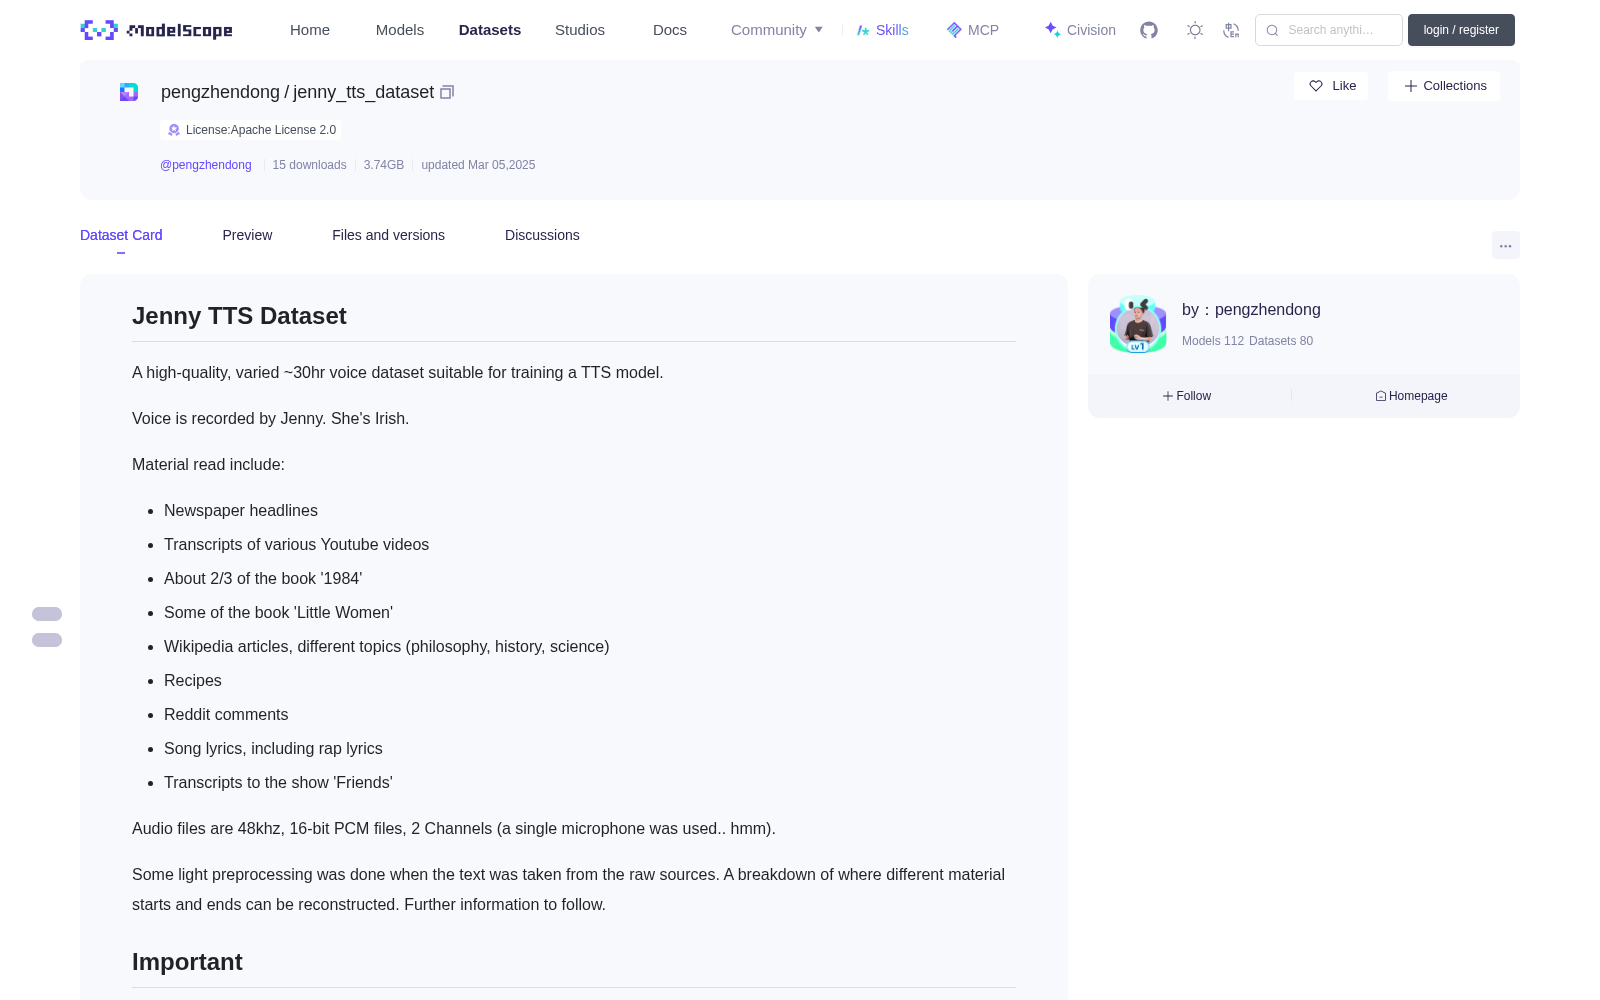This screenshot has height=1000, width=1600.
Task: Click the '15 downloads' text
Action: tap(309, 165)
